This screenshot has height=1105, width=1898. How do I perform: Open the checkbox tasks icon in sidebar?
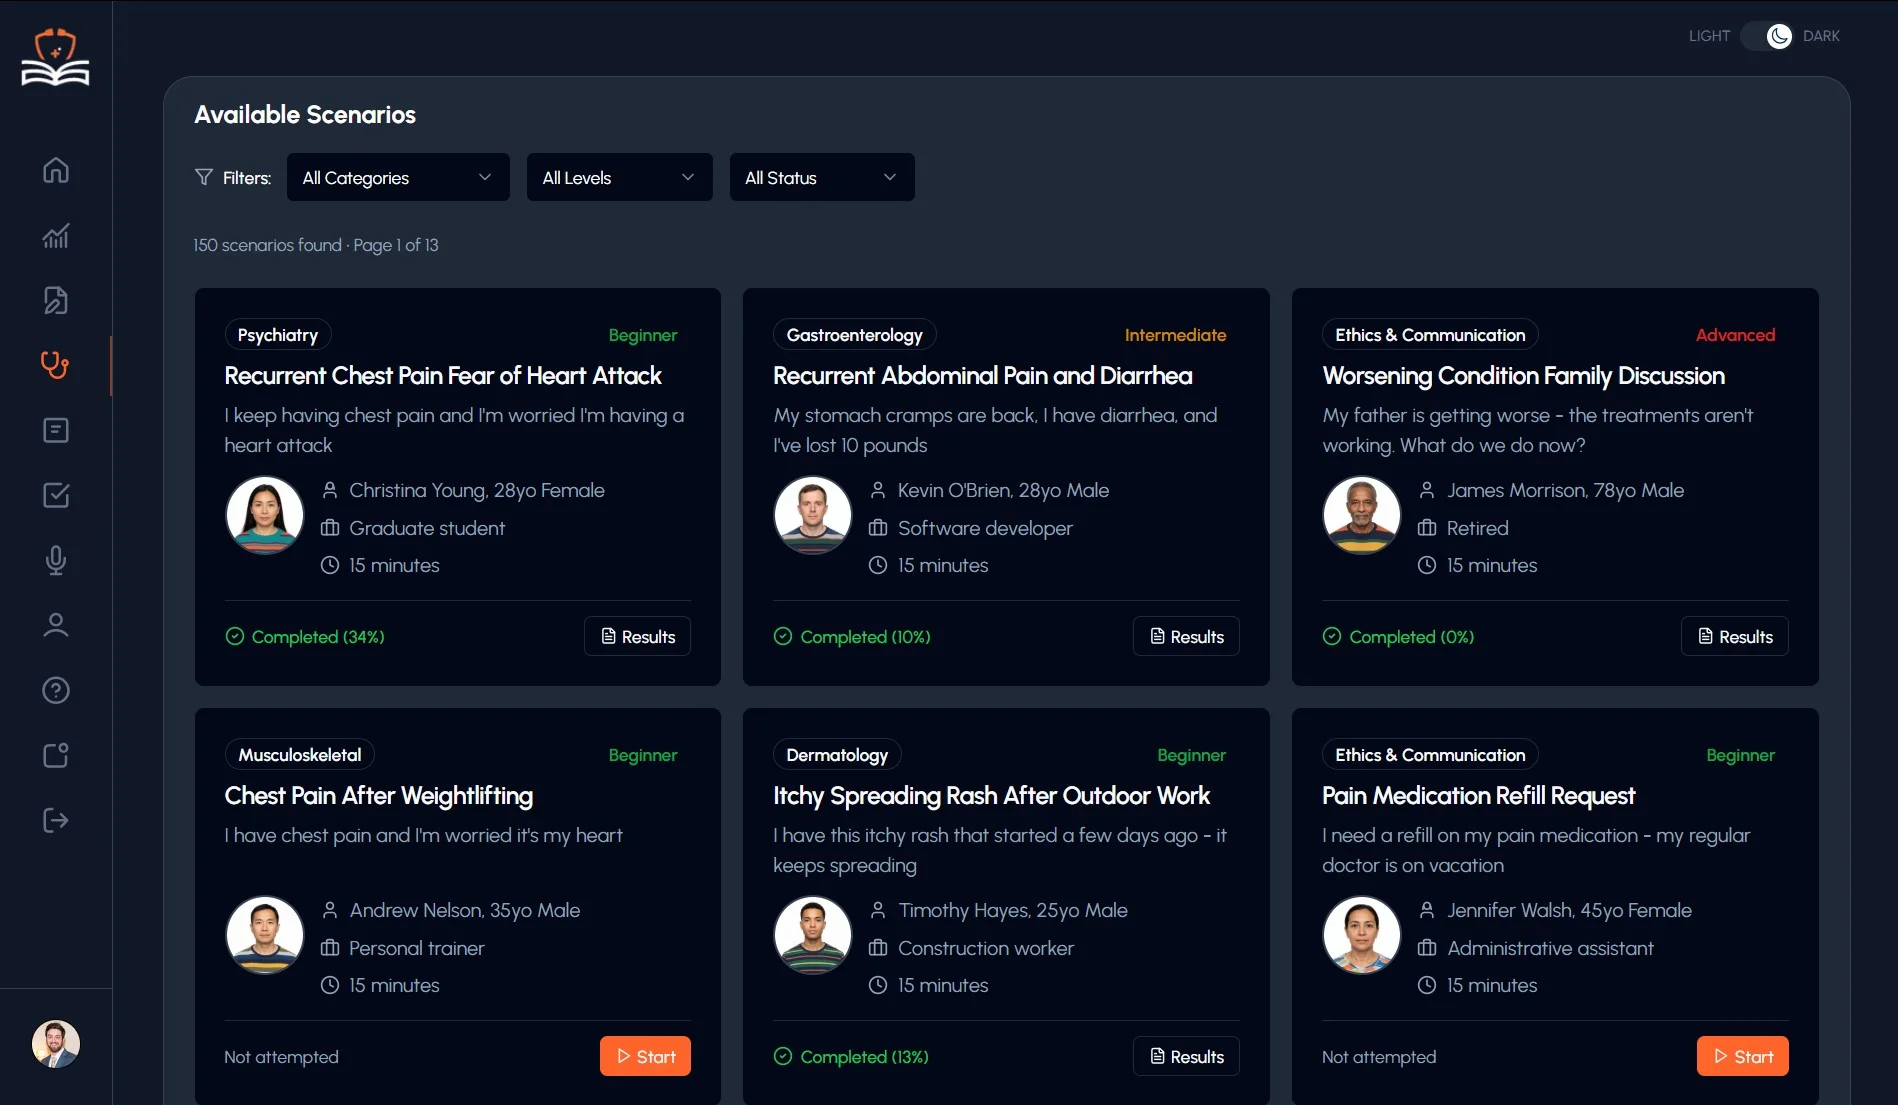tap(56, 495)
